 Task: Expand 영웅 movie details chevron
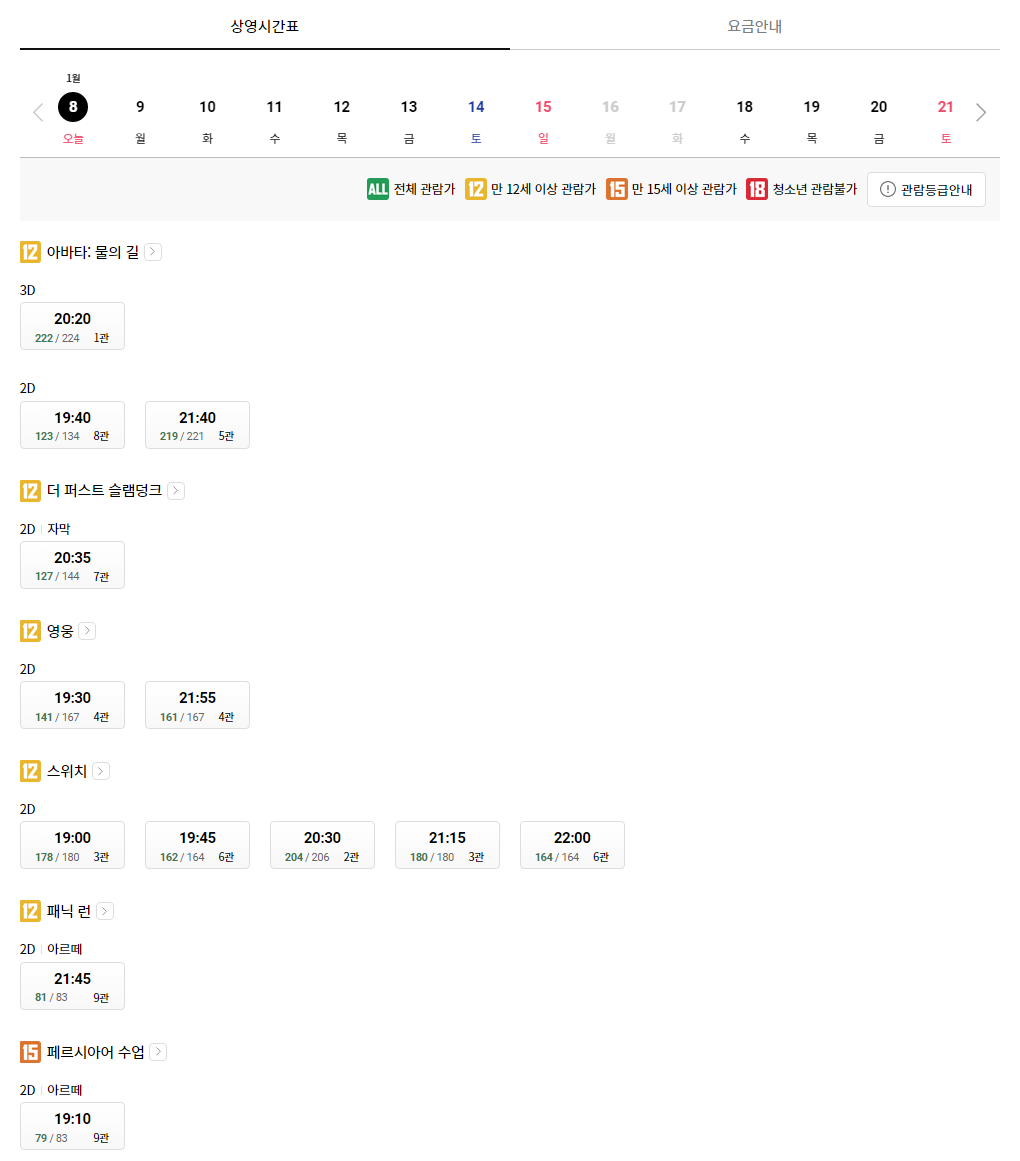click(x=87, y=631)
